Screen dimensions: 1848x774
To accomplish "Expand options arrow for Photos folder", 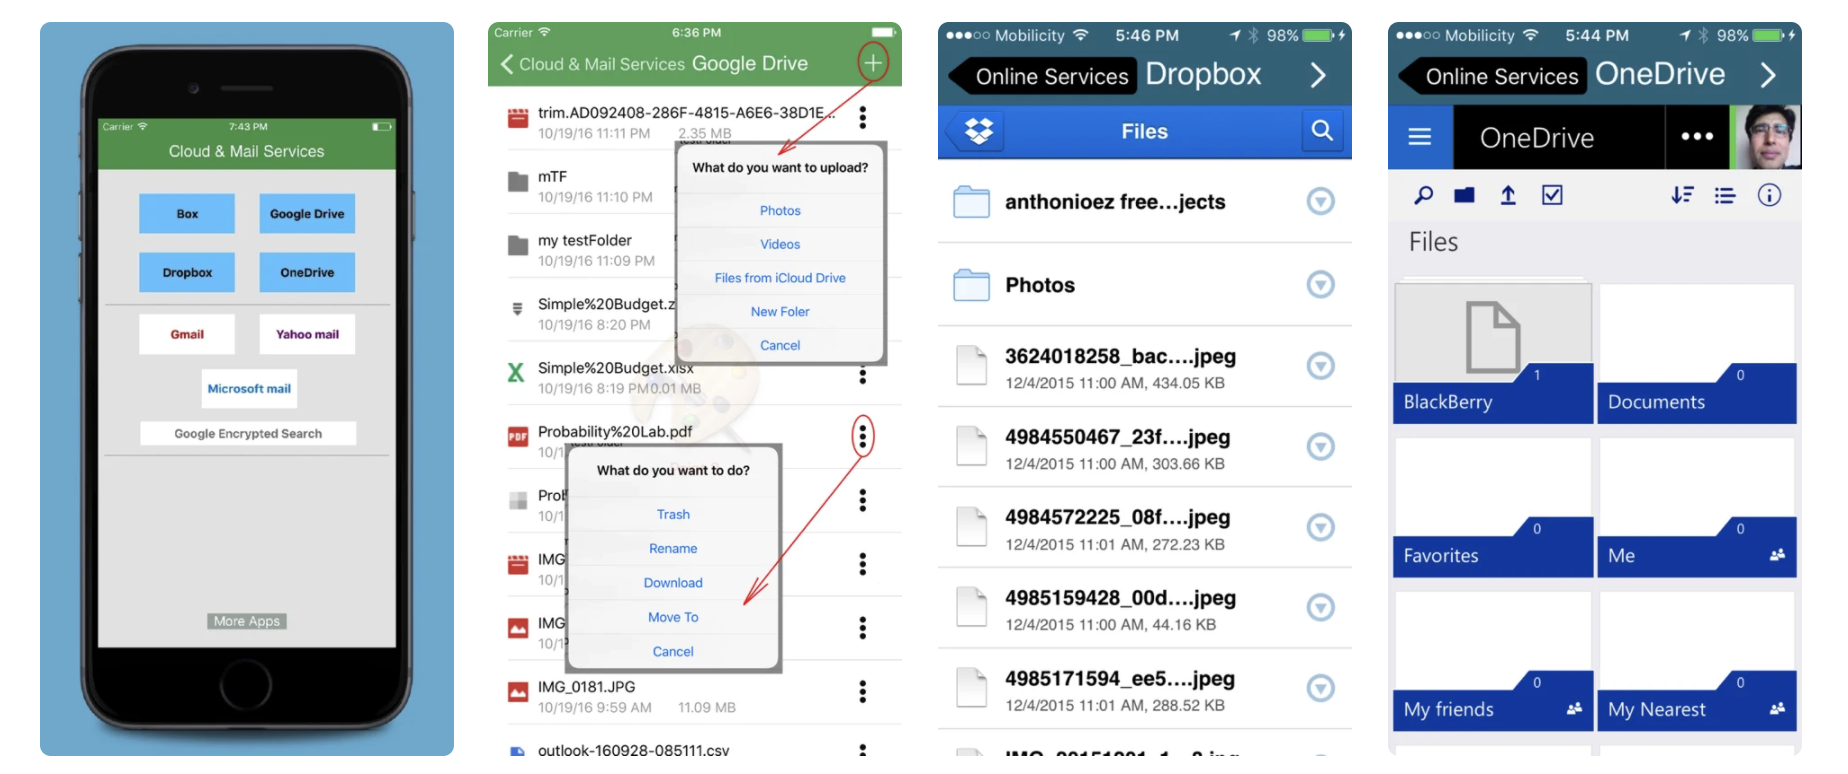I will click(x=1320, y=285).
